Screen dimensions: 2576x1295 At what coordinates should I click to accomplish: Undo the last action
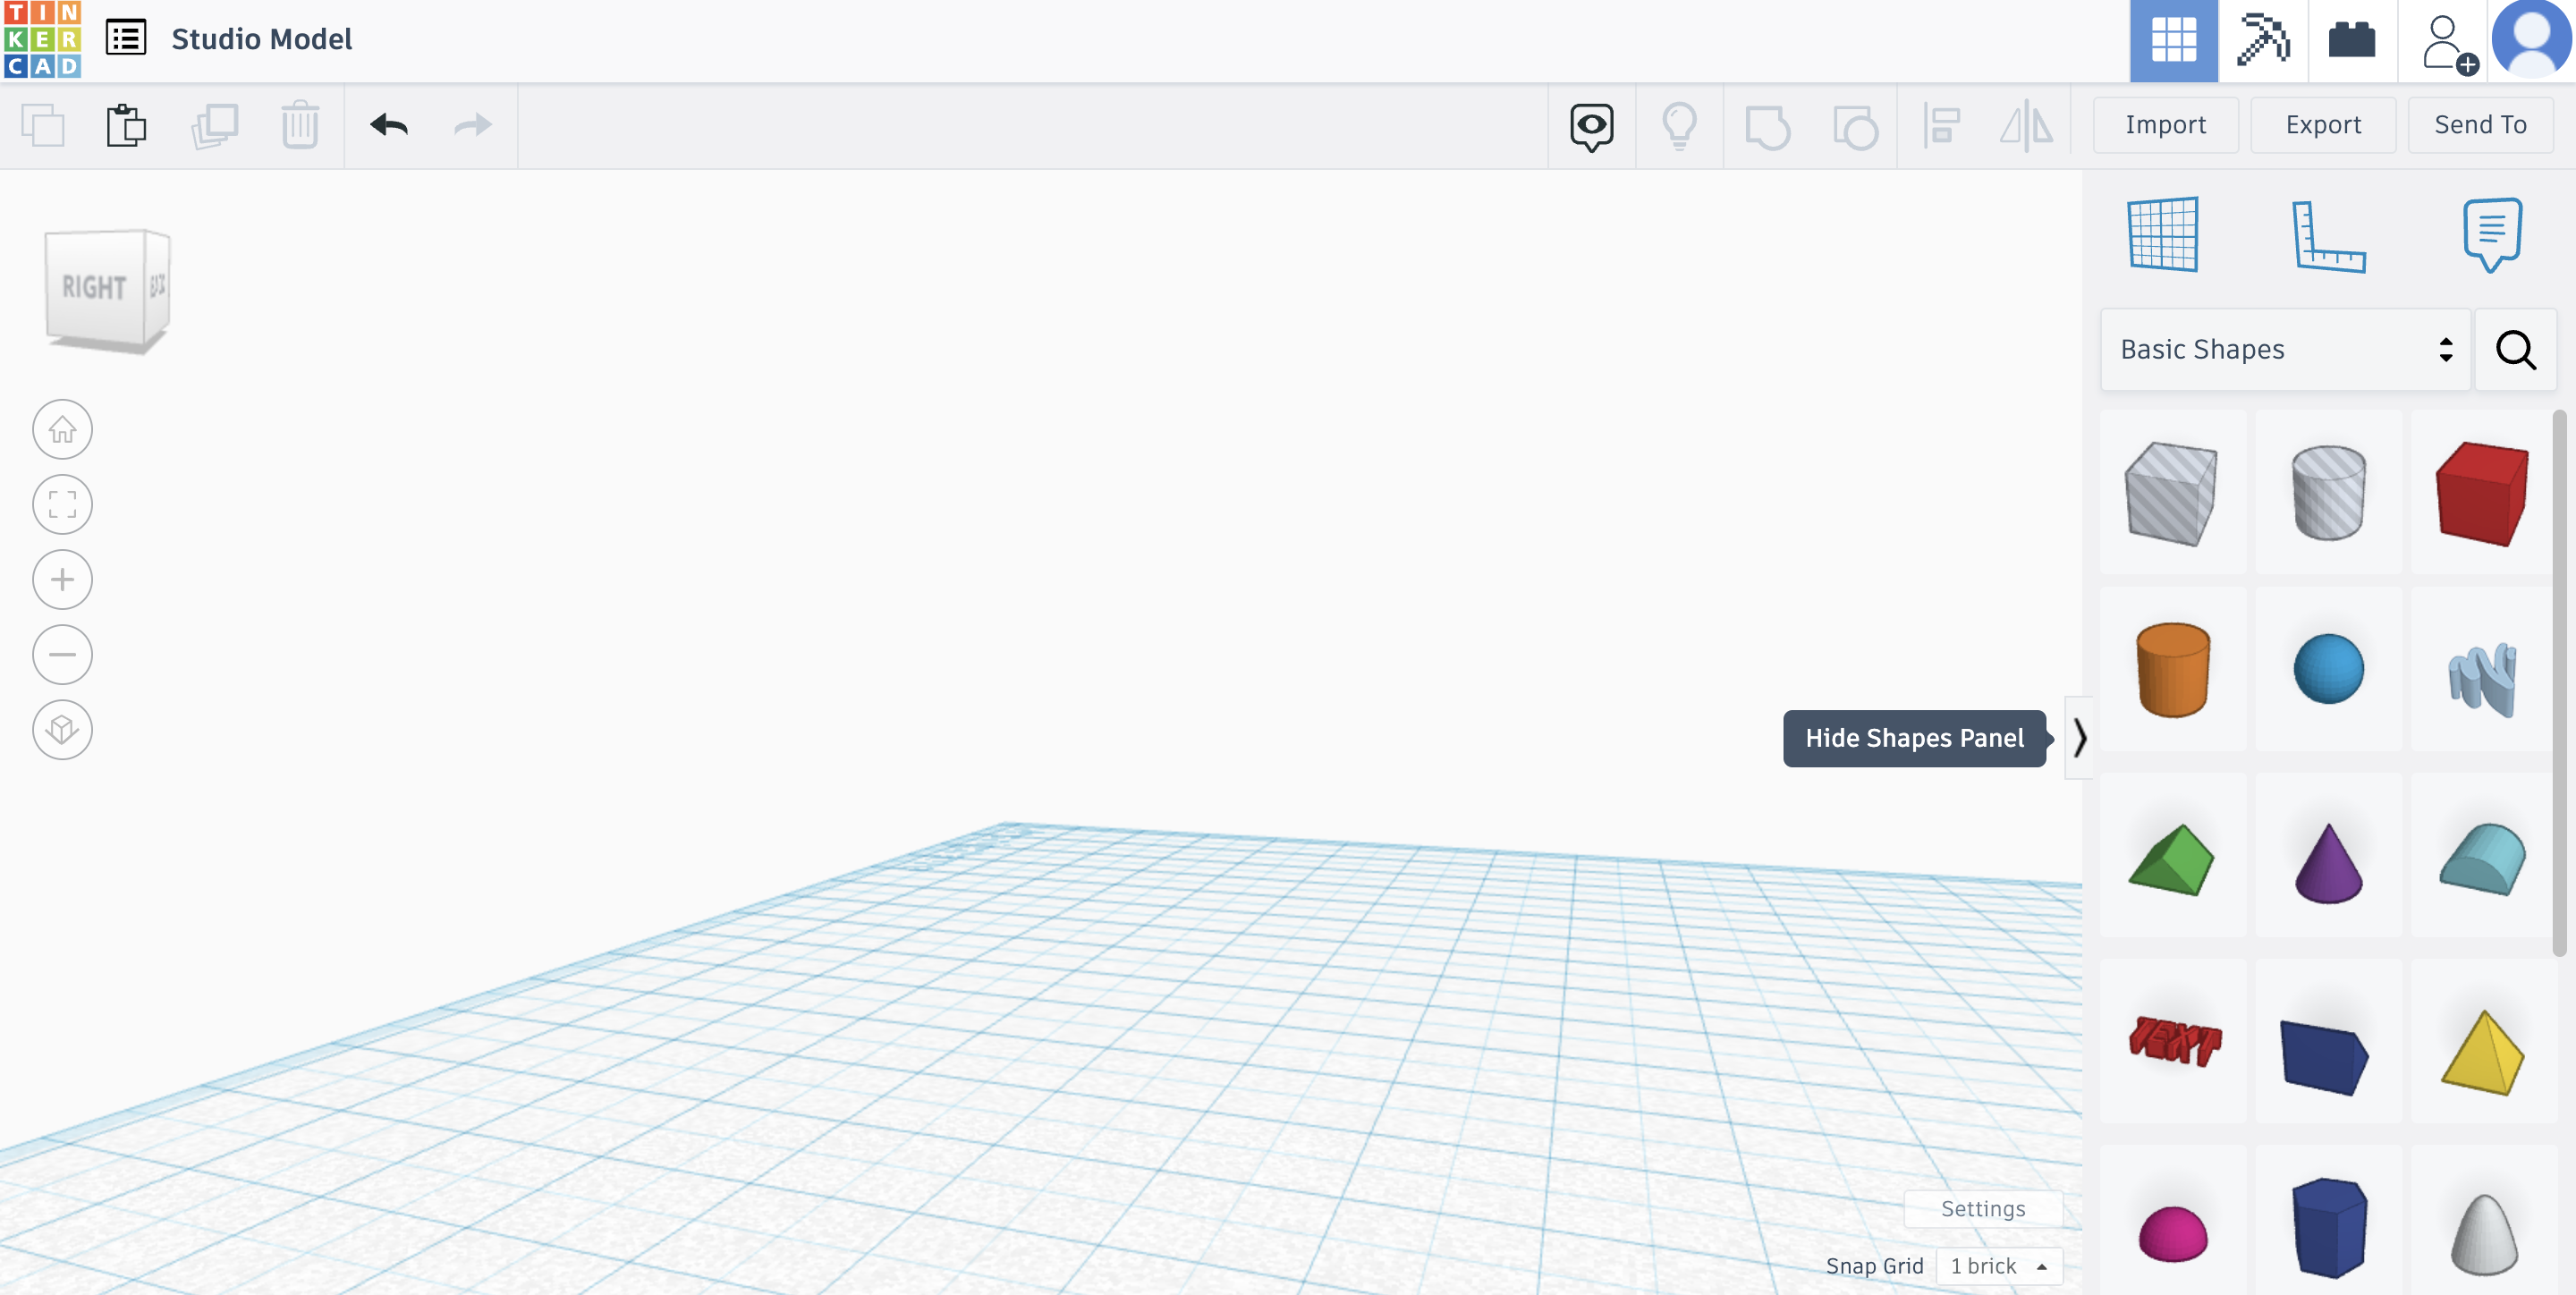click(390, 126)
